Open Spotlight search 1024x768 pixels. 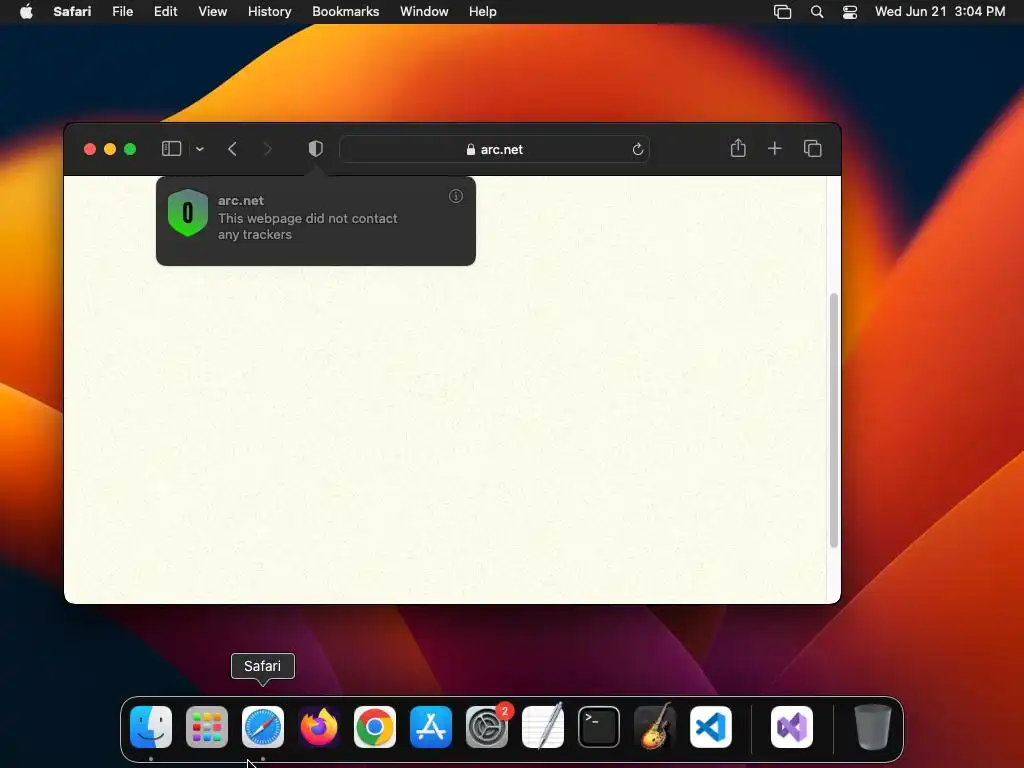click(816, 12)
